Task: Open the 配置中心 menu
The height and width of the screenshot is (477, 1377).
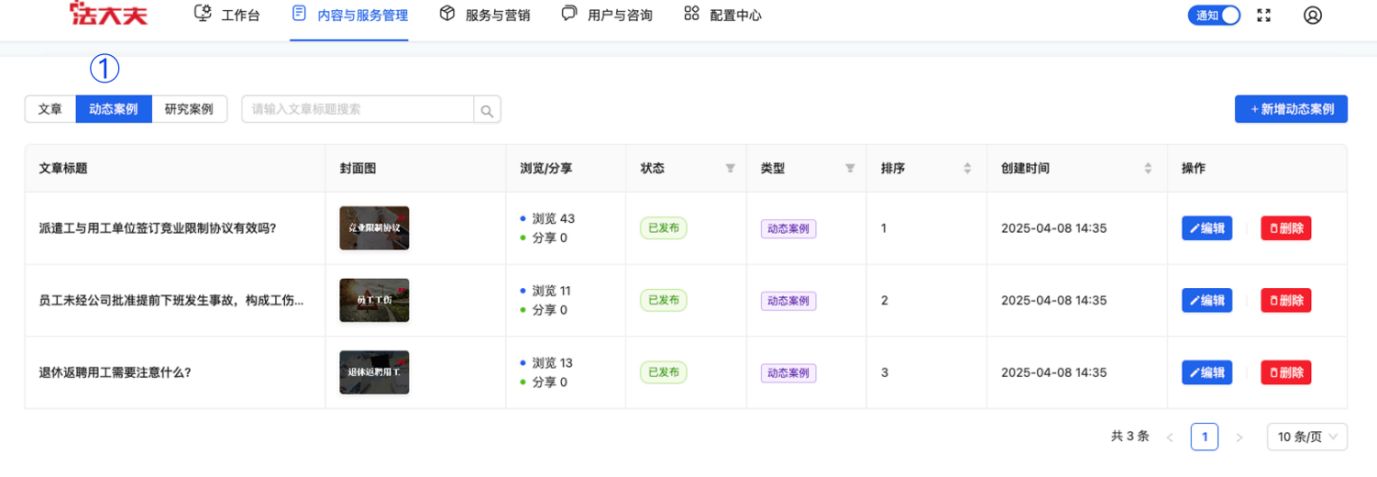Action: (723, 15)
